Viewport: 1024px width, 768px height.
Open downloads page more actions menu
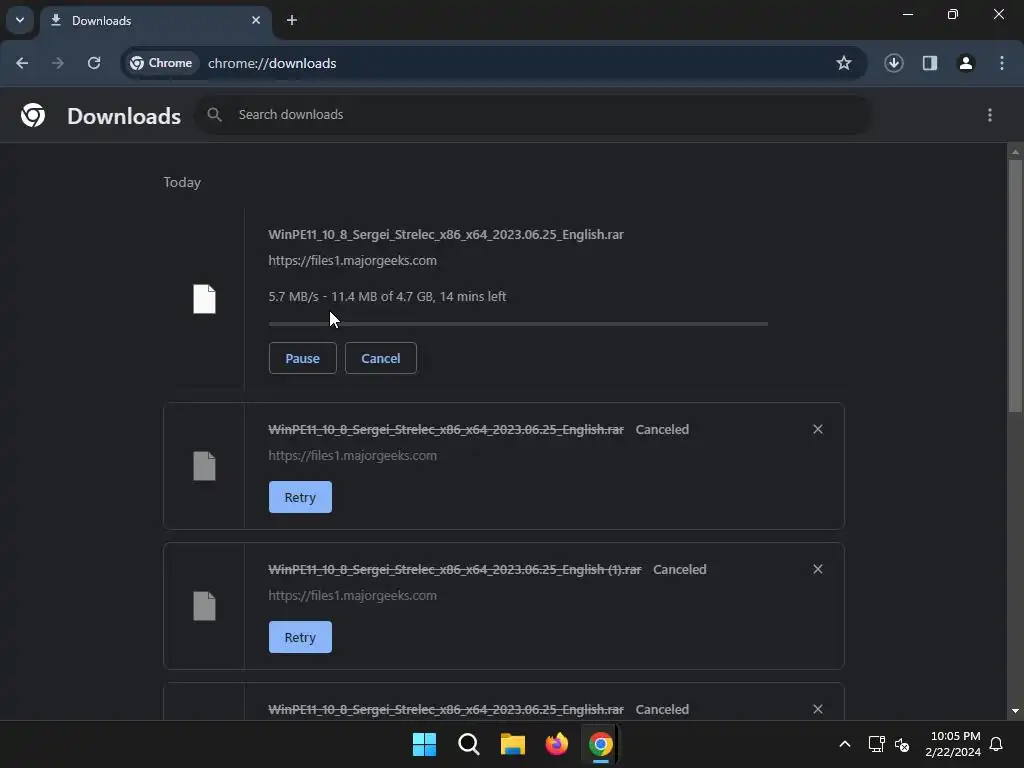pyautogui.click(x=990, y=115)
